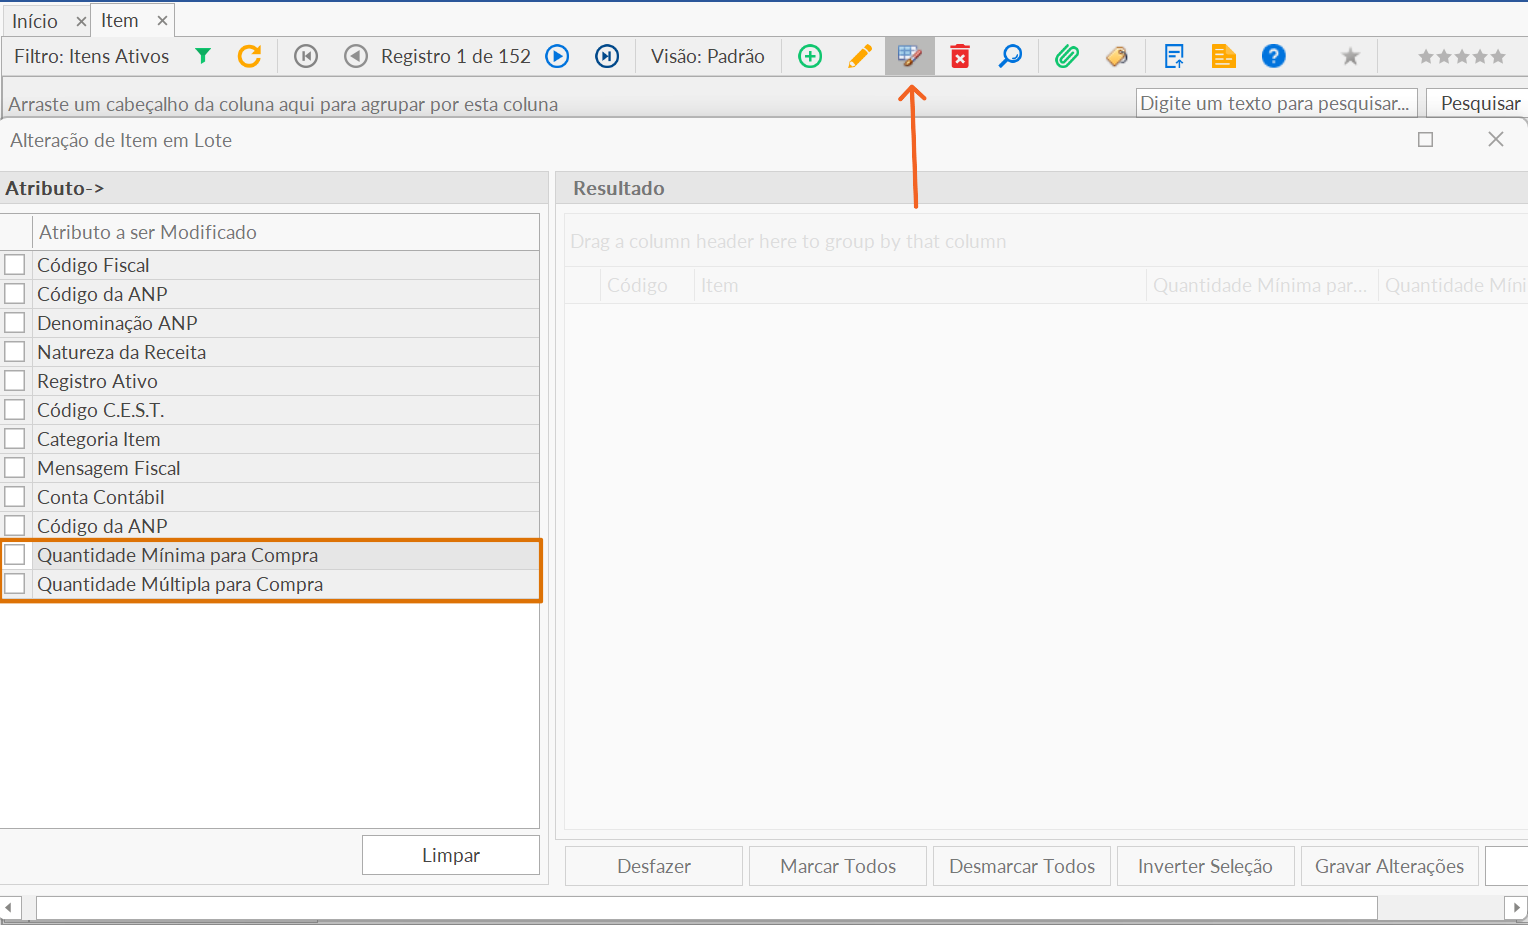Select the Item tab
Image resolution: width=1528 pixels, height=925 pixels.
point(120,20)
